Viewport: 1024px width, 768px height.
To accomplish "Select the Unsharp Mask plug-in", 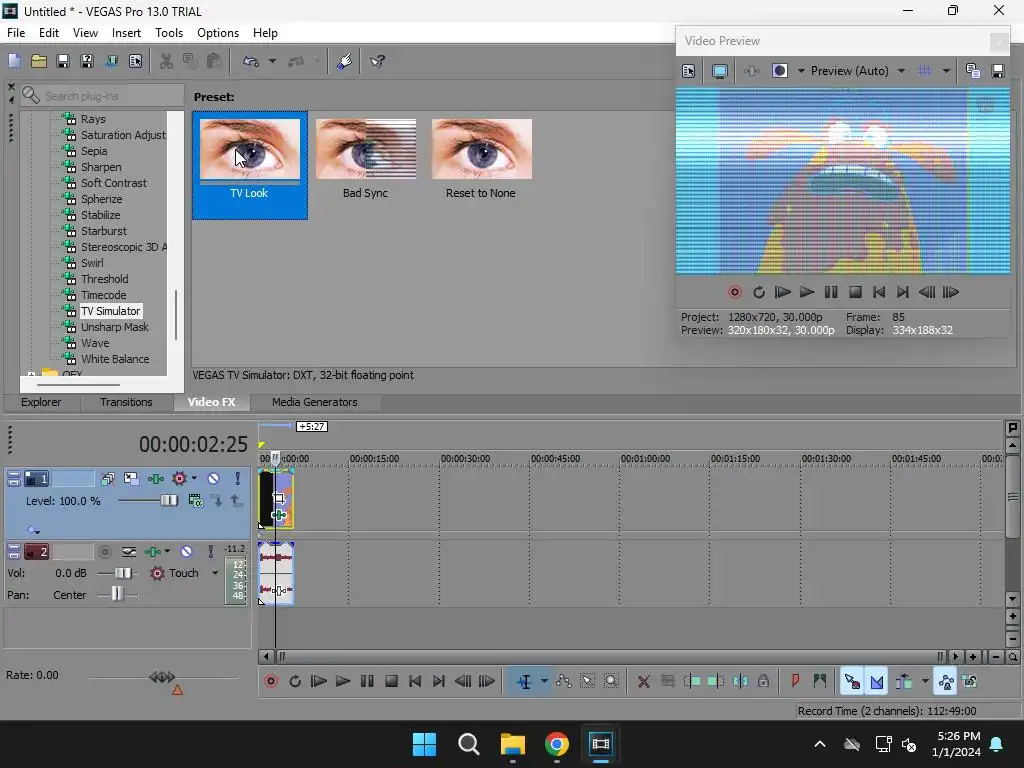I will 114,327.
